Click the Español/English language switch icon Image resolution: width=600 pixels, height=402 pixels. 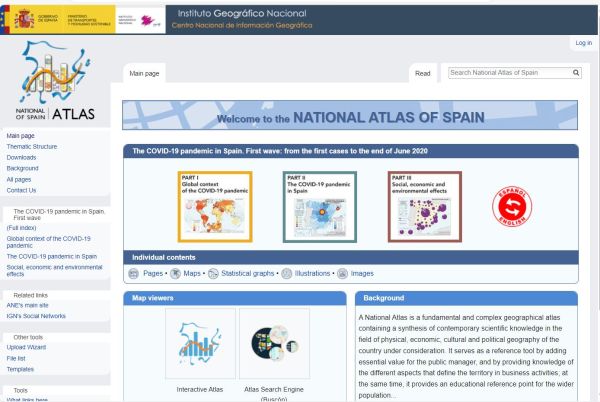pos(512,207)
